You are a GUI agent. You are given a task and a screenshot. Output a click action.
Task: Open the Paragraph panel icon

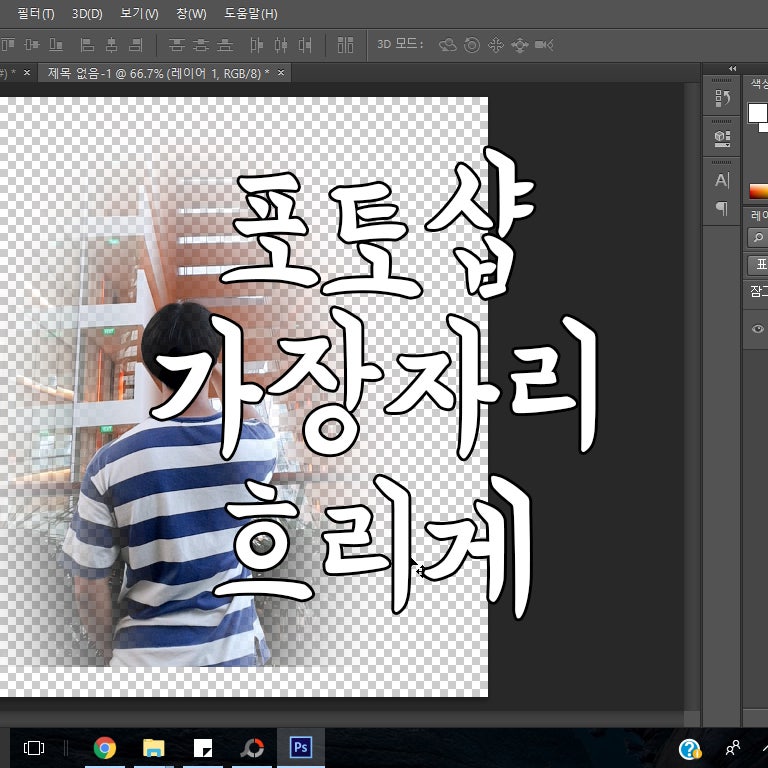tap(722, 208)
